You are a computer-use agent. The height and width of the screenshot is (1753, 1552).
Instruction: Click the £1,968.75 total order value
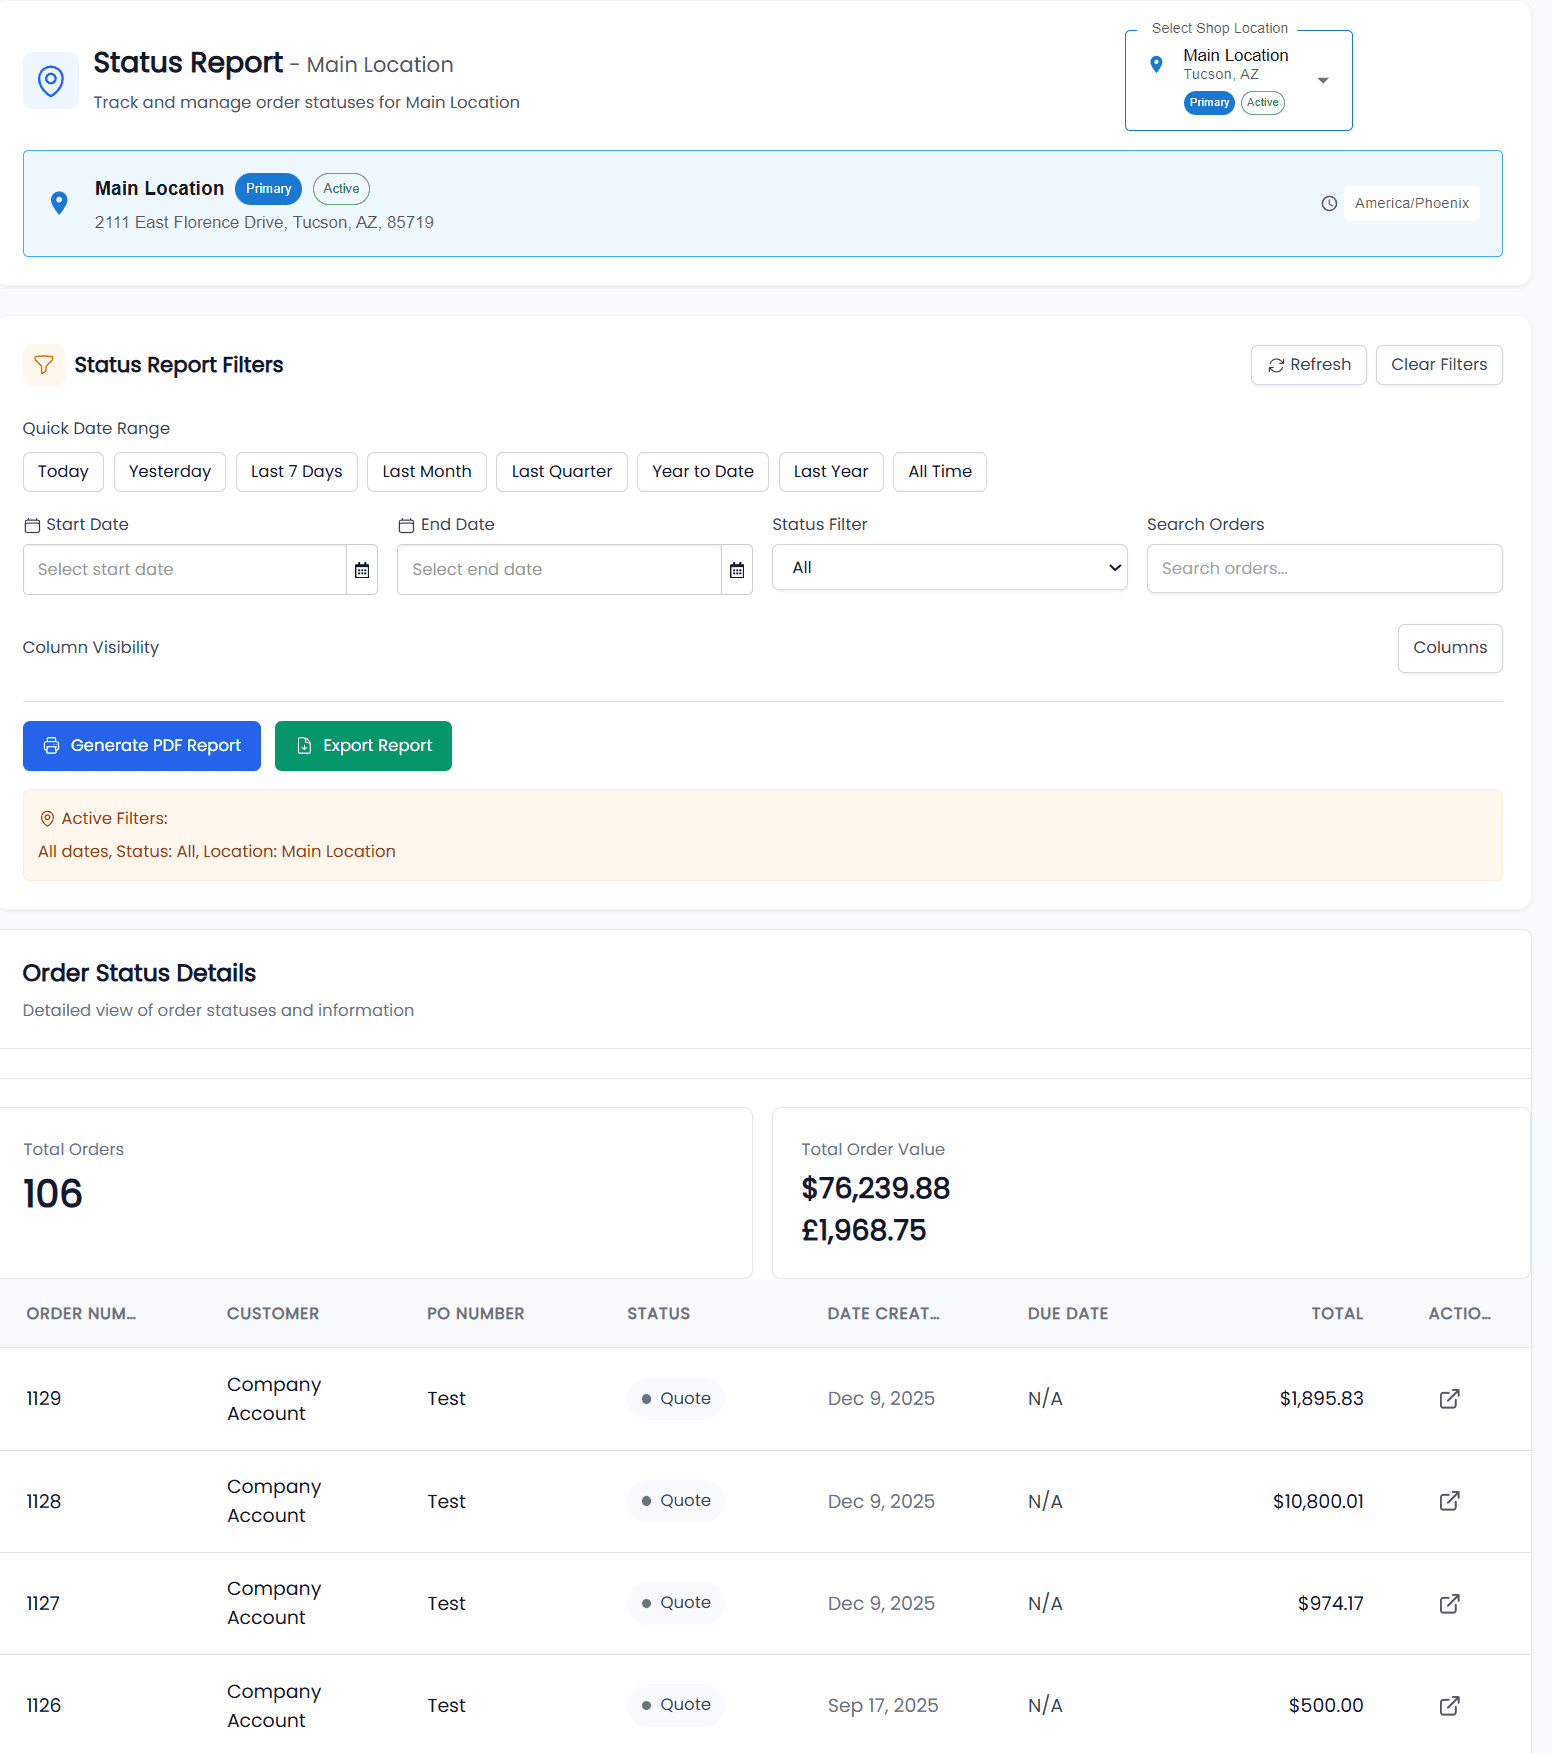click(x=864, y=1231)
